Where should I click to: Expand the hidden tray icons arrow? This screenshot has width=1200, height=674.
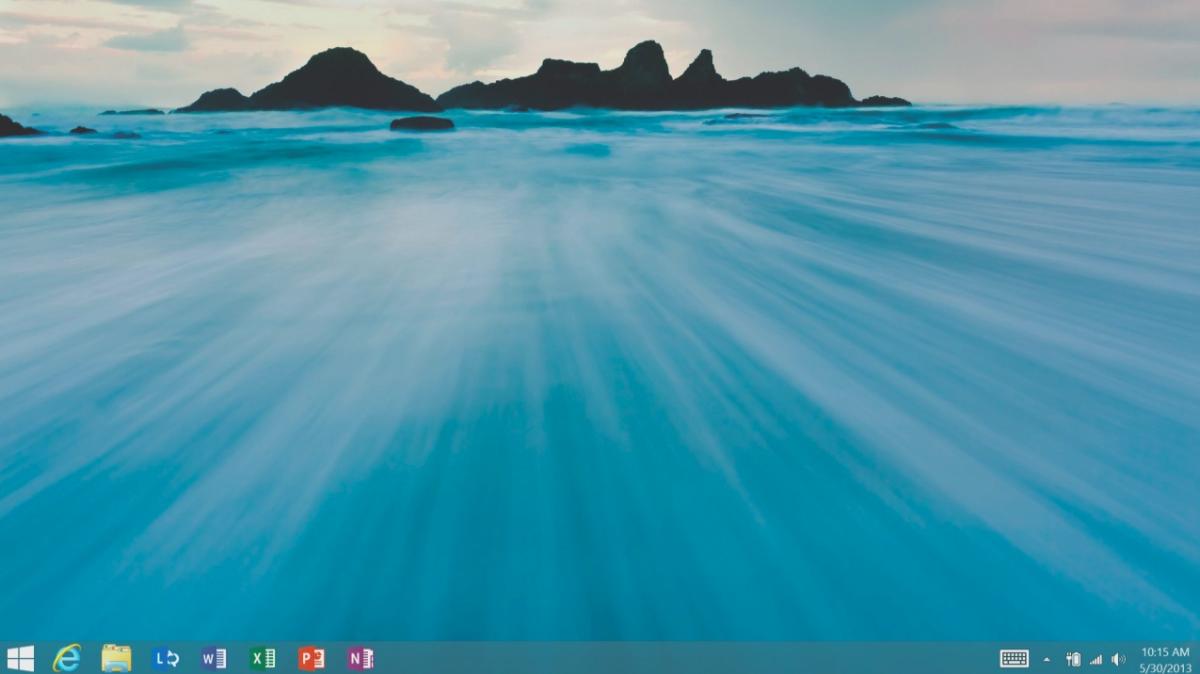point(1047,659)
